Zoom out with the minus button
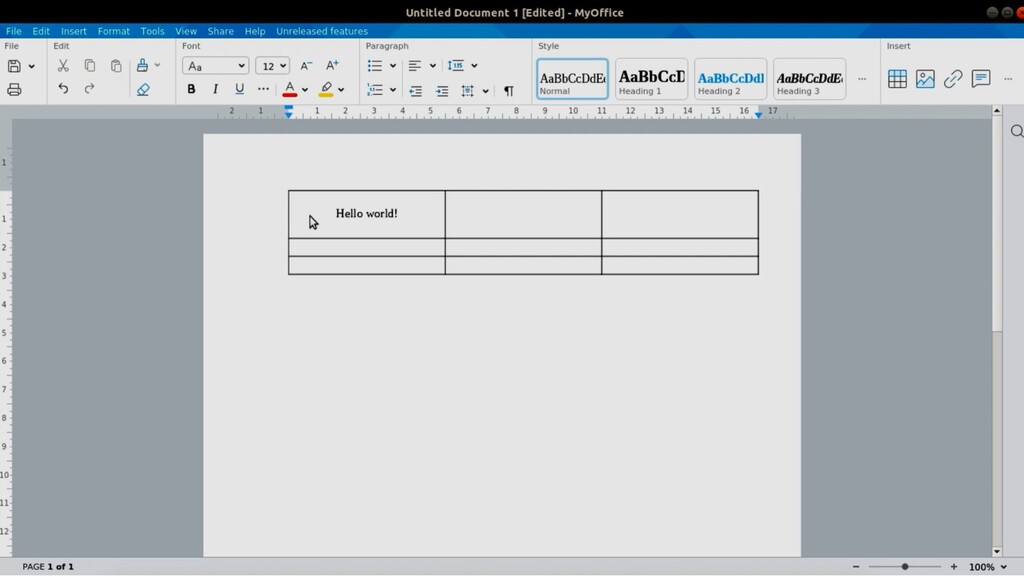 pyautogui.click(x=856, y=567)
